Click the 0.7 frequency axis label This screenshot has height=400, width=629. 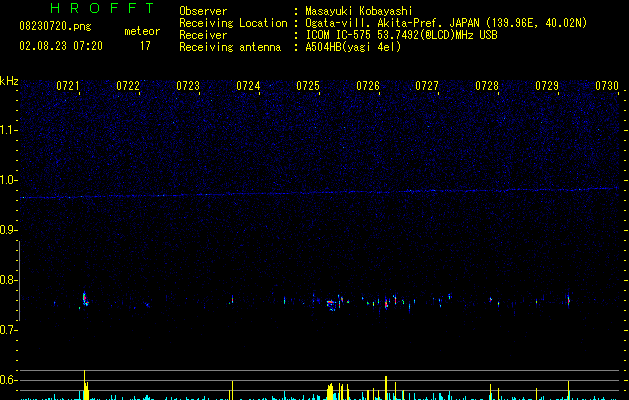(x=7, y=330)
